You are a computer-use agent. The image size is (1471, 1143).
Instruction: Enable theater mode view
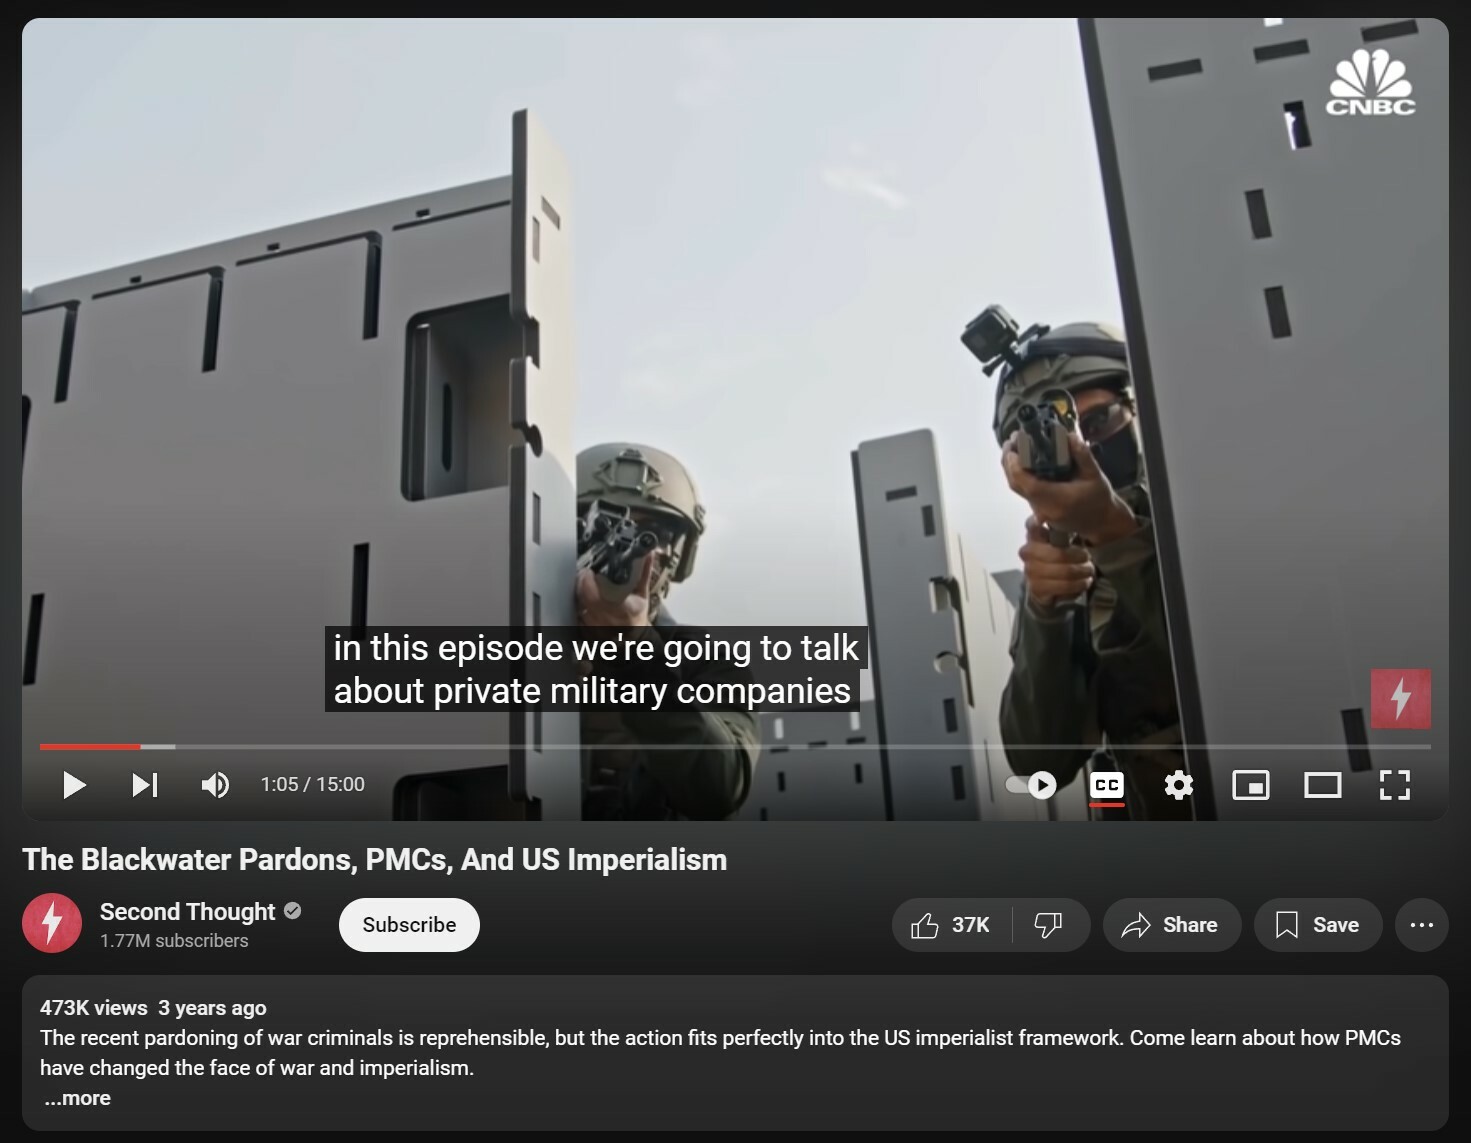tap(1323, 785)
